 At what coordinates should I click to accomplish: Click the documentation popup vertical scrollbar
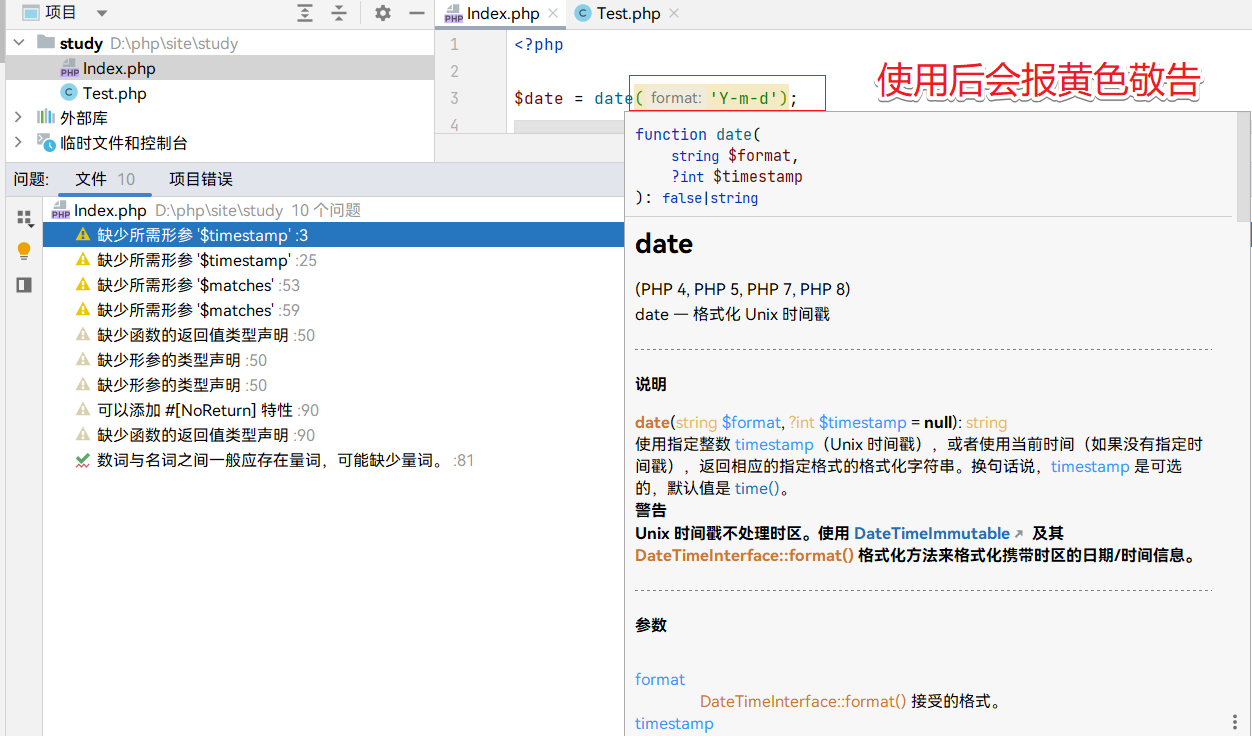1243,166
